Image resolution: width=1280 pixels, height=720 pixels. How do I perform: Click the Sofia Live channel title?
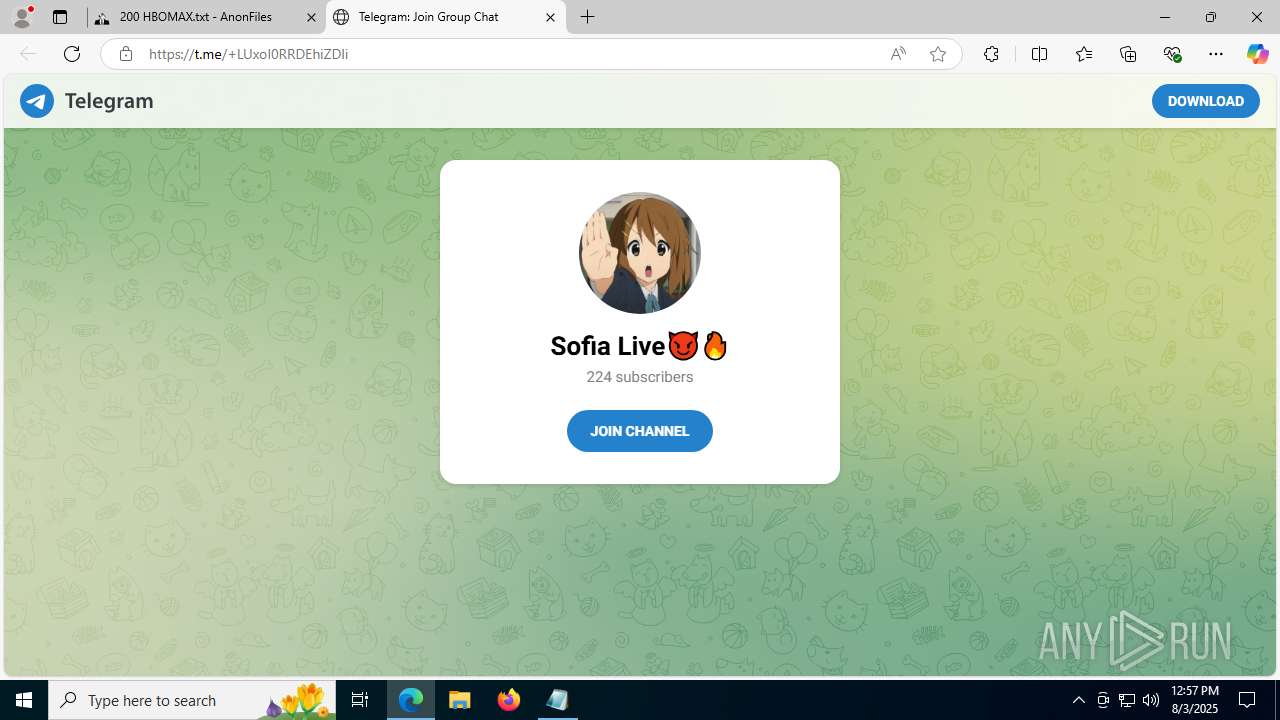(x=639, y=346)
